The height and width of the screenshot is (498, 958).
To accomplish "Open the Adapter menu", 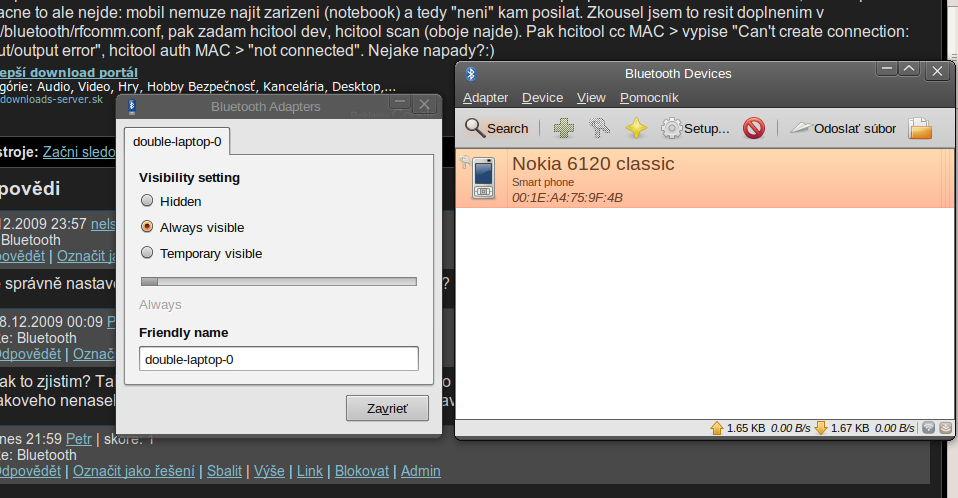I will [485, 98].
